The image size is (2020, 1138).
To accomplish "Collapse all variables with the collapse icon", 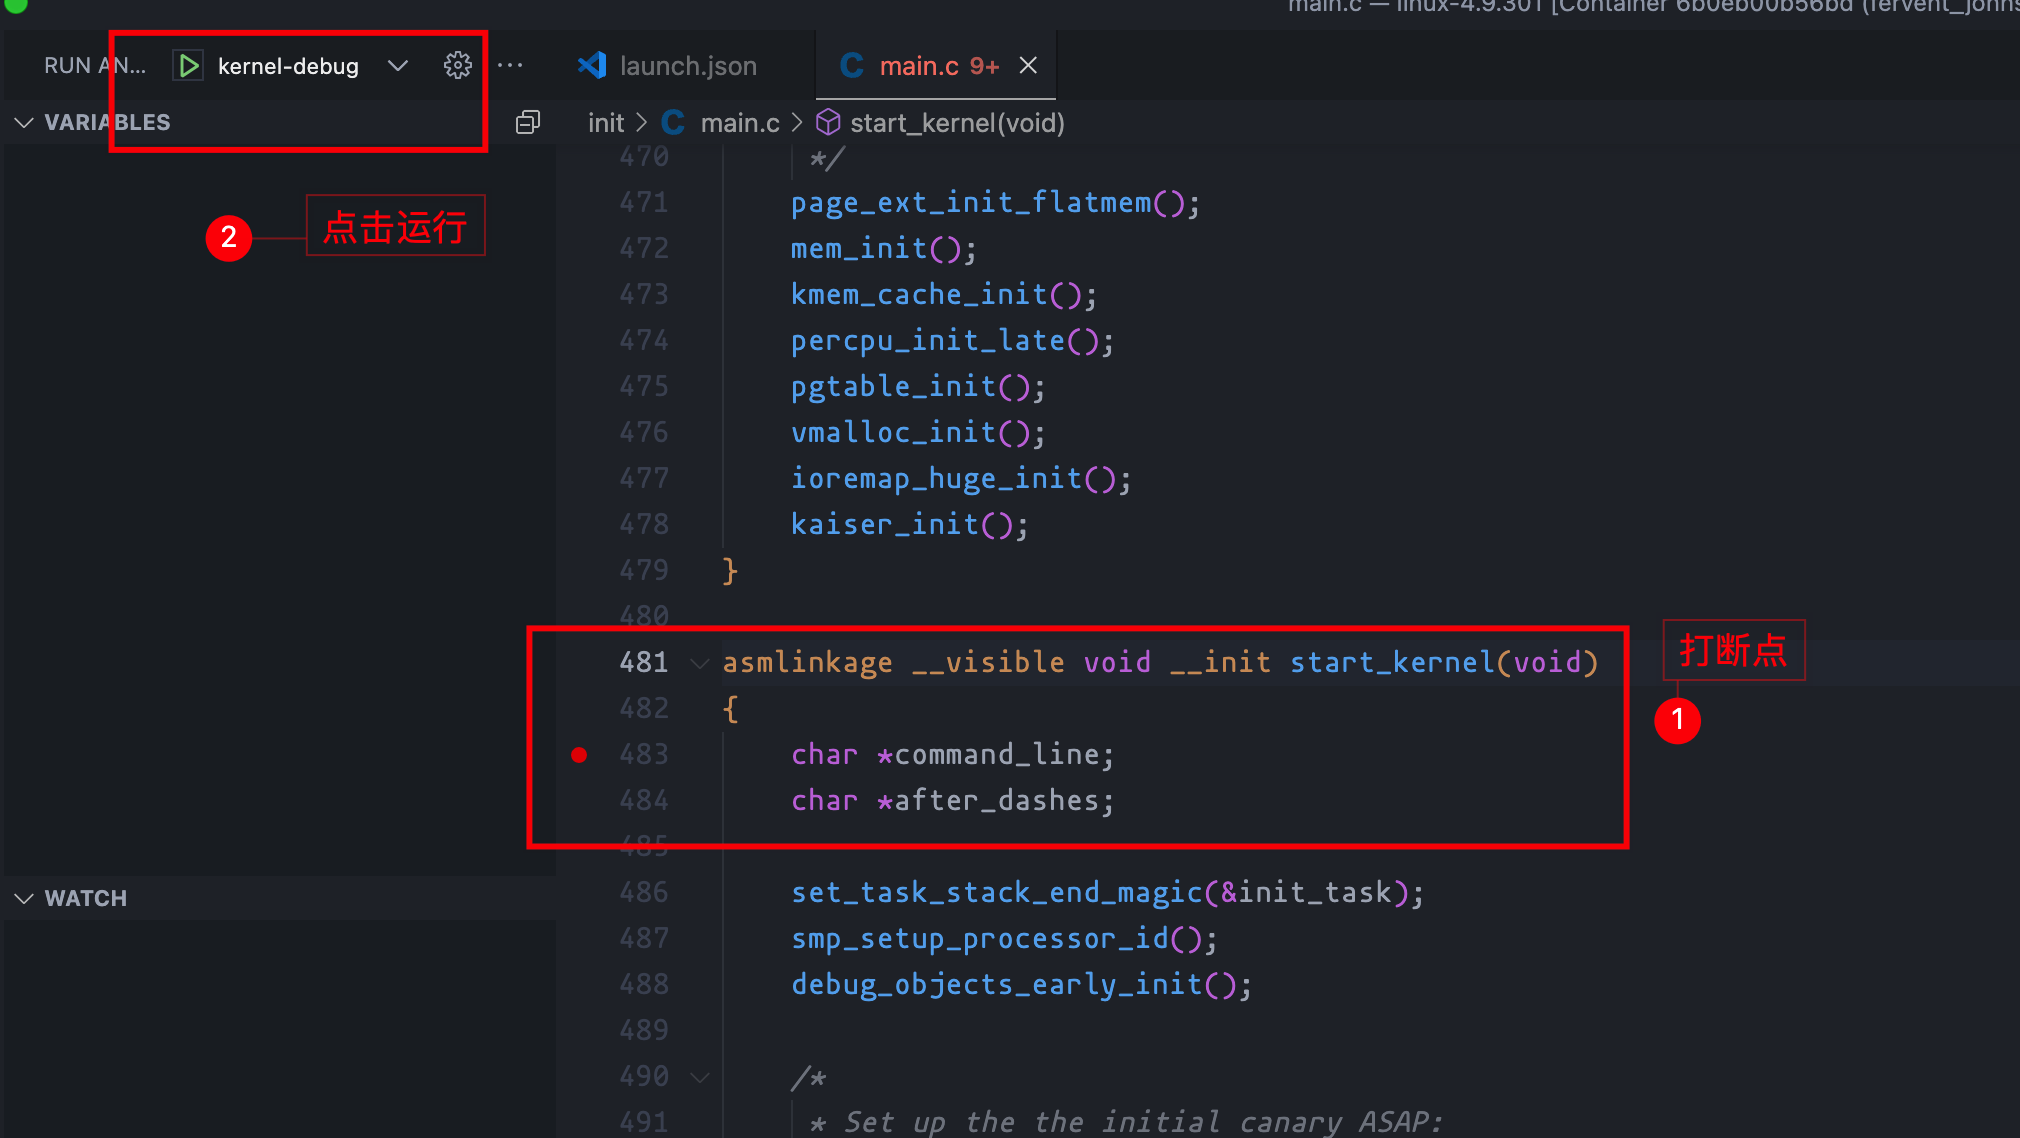I will pos(528,122).
